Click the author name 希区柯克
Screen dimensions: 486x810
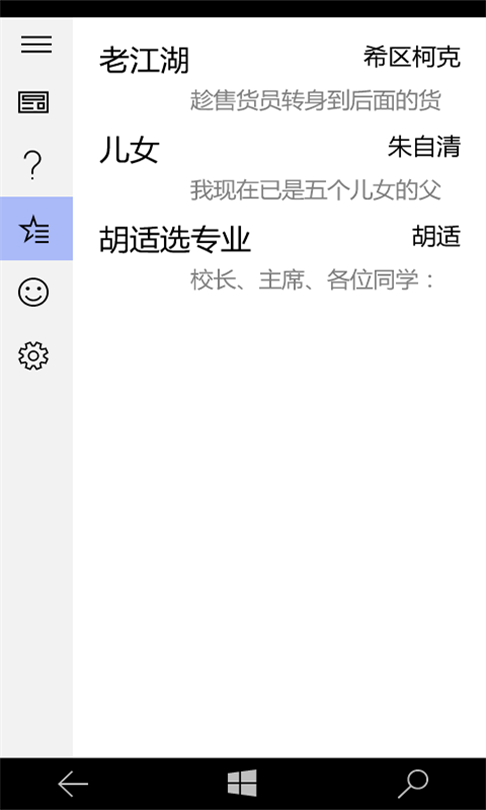(412, 57)
